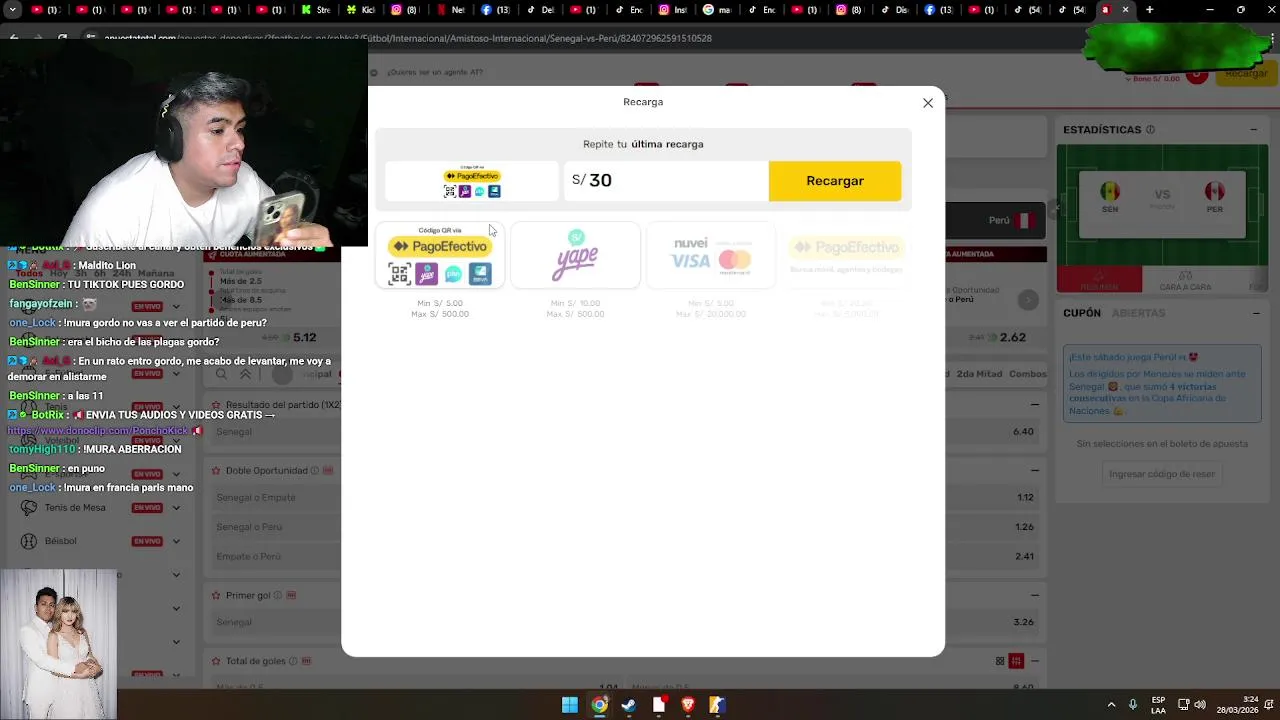Open the 2da Mitad market tab

pos(979,374)
